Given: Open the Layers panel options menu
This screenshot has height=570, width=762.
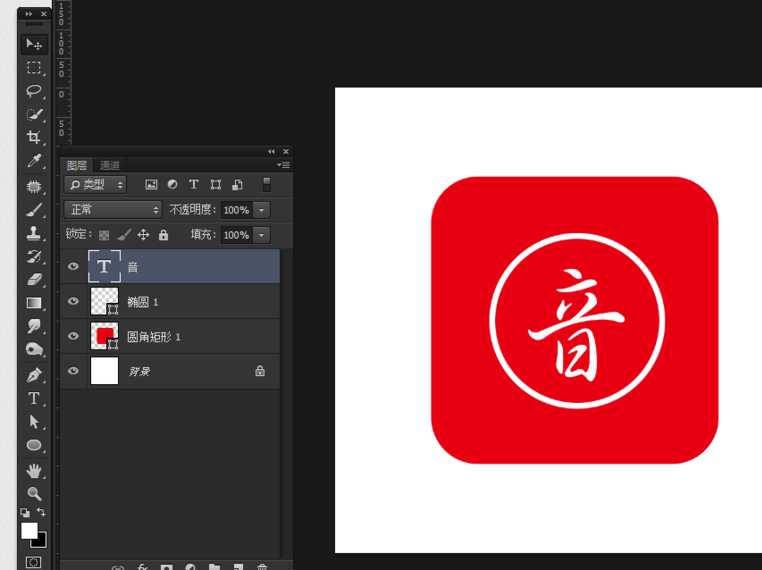Looking at the screenshot, I should pyautogui.click(x=283, y=165).
